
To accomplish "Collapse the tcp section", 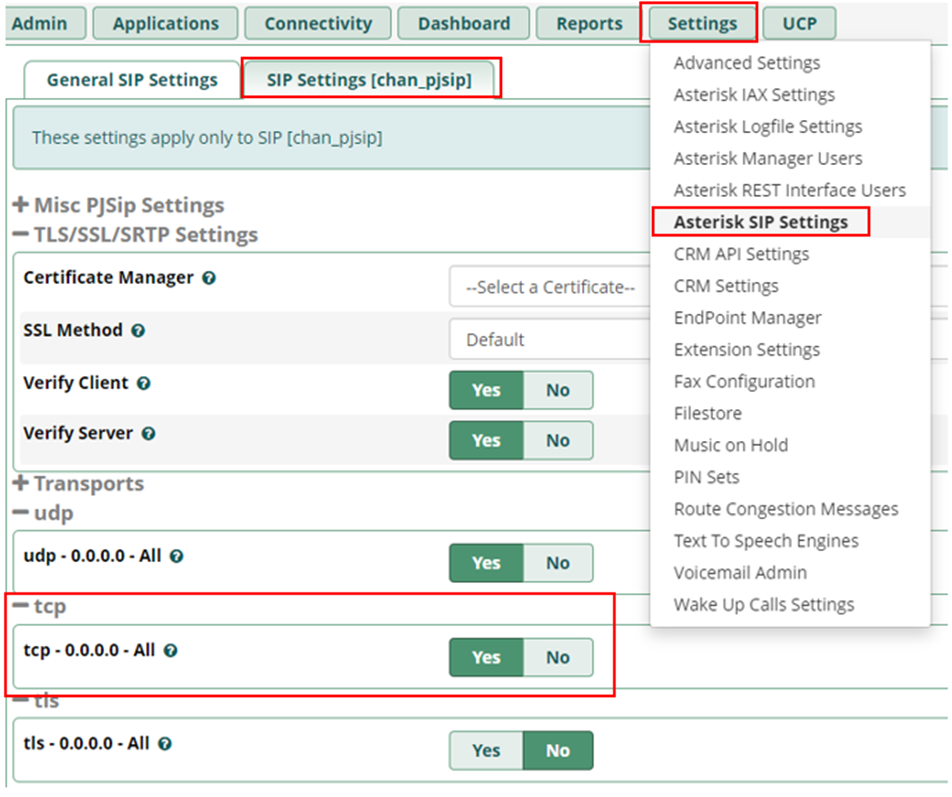I will [x=39, y=606].
